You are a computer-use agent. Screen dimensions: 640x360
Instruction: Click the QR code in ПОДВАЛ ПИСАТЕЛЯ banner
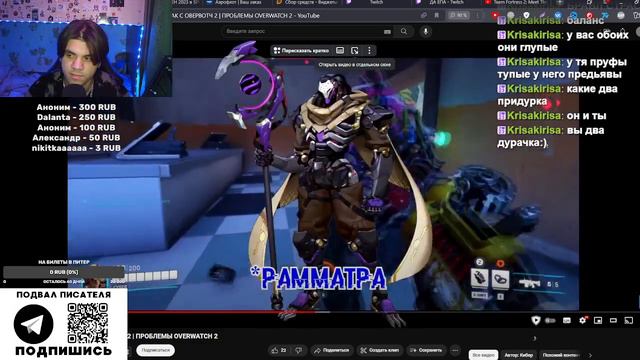88,323
